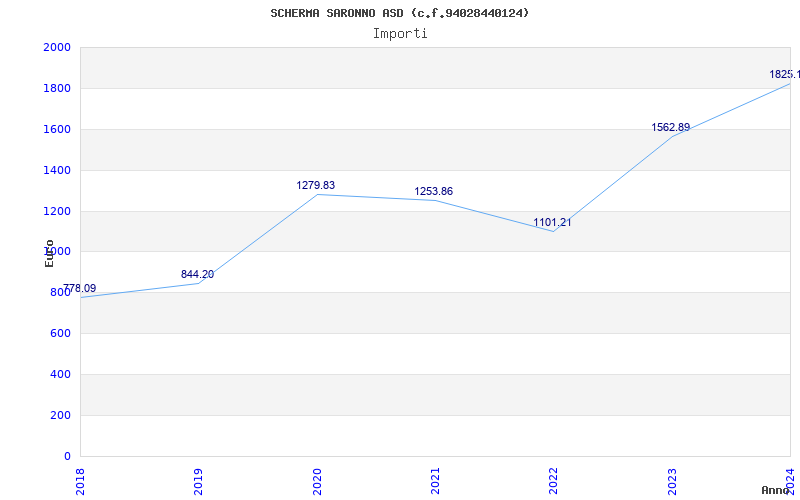The image size is (800, 500).
Task: Select the 1279.83 data label
Action: pos(316,185)
